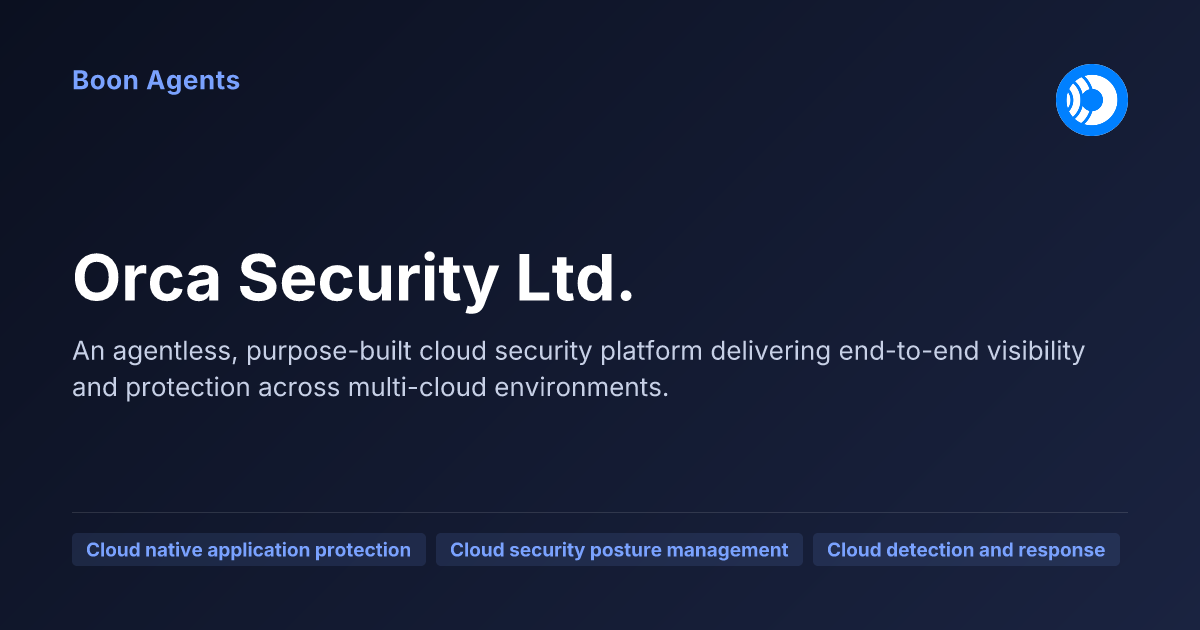Click the blue circular Boon logo icon
1200x630 pixels.
1092,100
